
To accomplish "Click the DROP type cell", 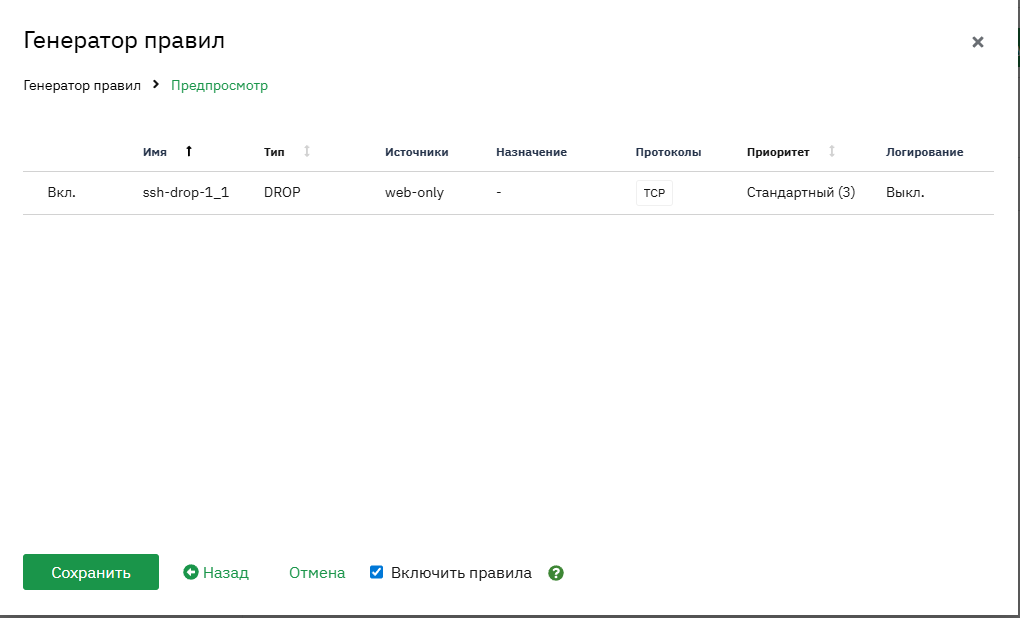I will (282, 193).
